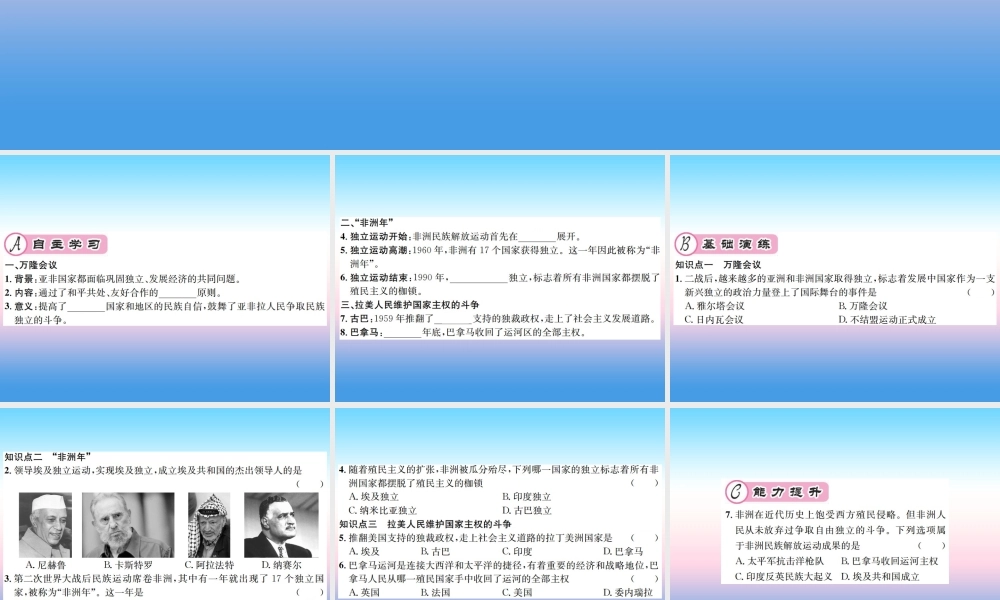
Task: Choose option A. 埃及独立
Action: 374,496
